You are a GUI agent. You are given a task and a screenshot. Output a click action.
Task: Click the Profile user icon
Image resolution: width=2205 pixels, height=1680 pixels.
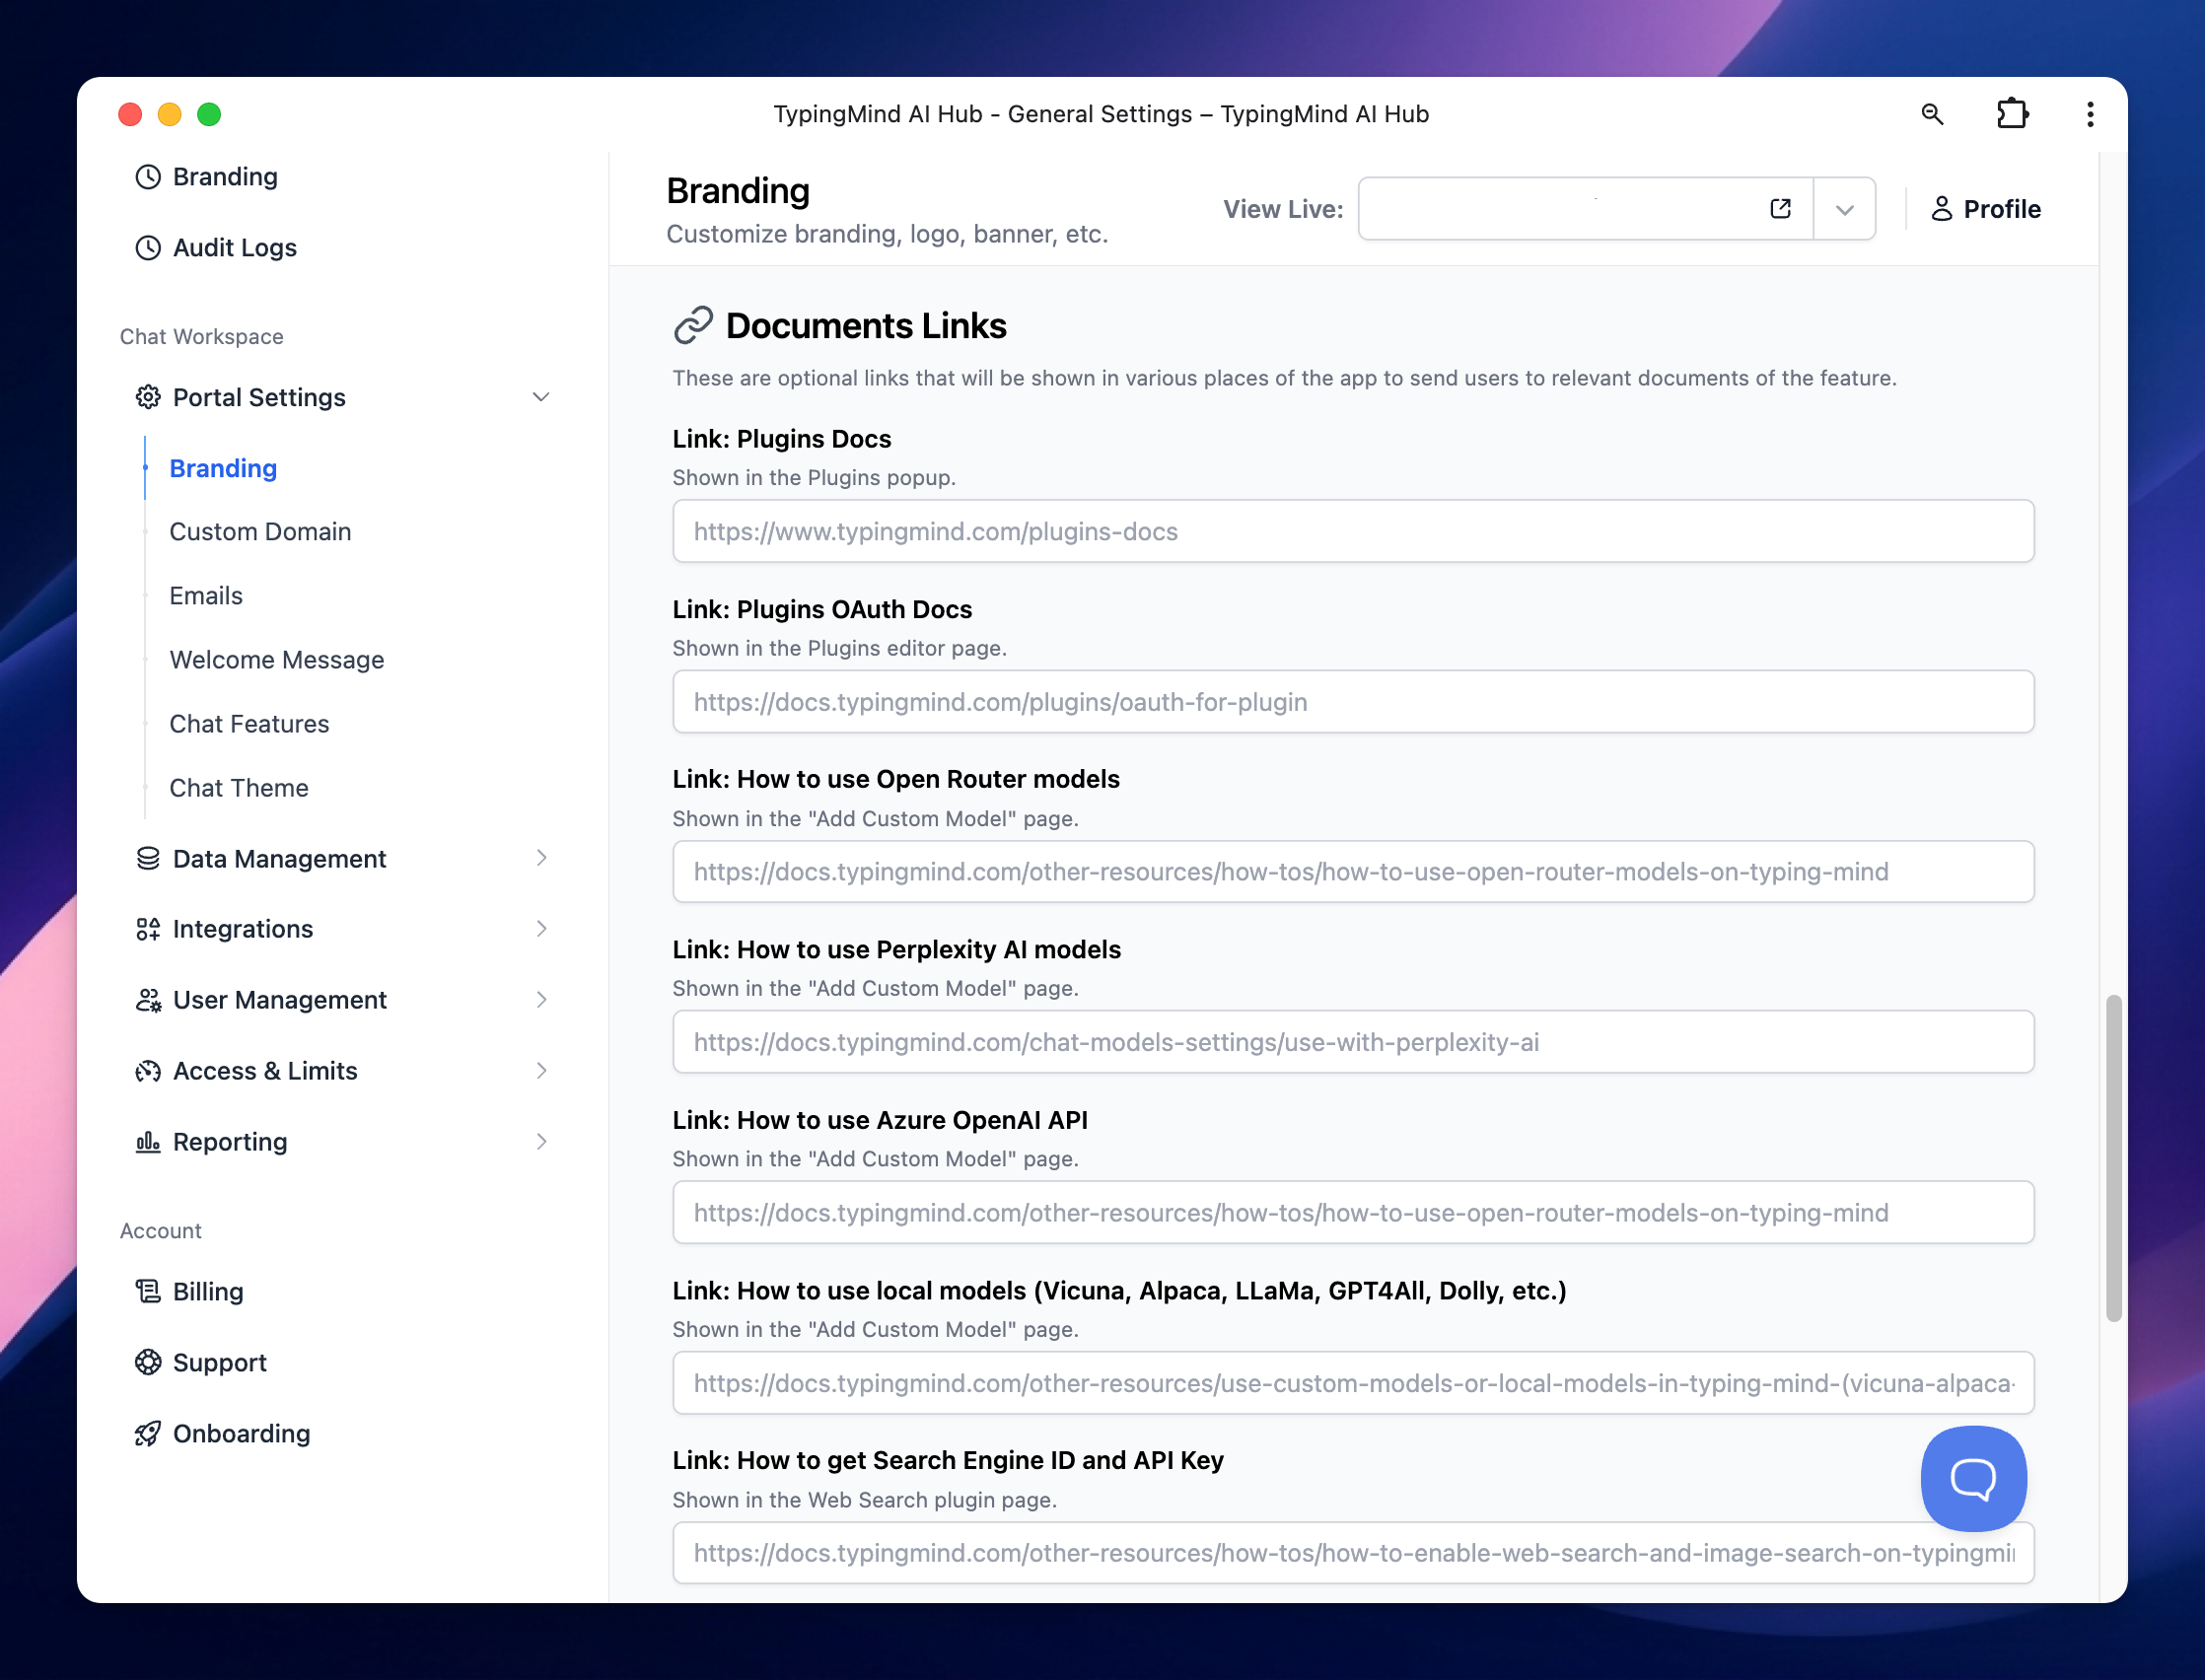(x=1941, y=208)
